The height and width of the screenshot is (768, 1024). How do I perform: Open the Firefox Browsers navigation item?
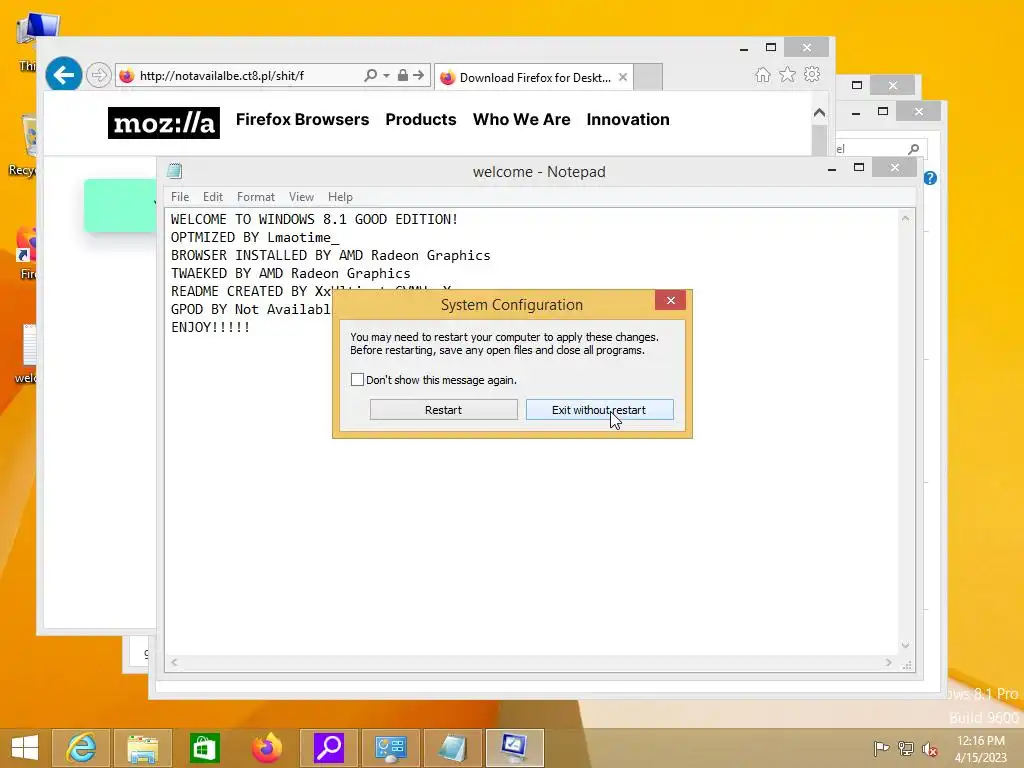(302, 120)
